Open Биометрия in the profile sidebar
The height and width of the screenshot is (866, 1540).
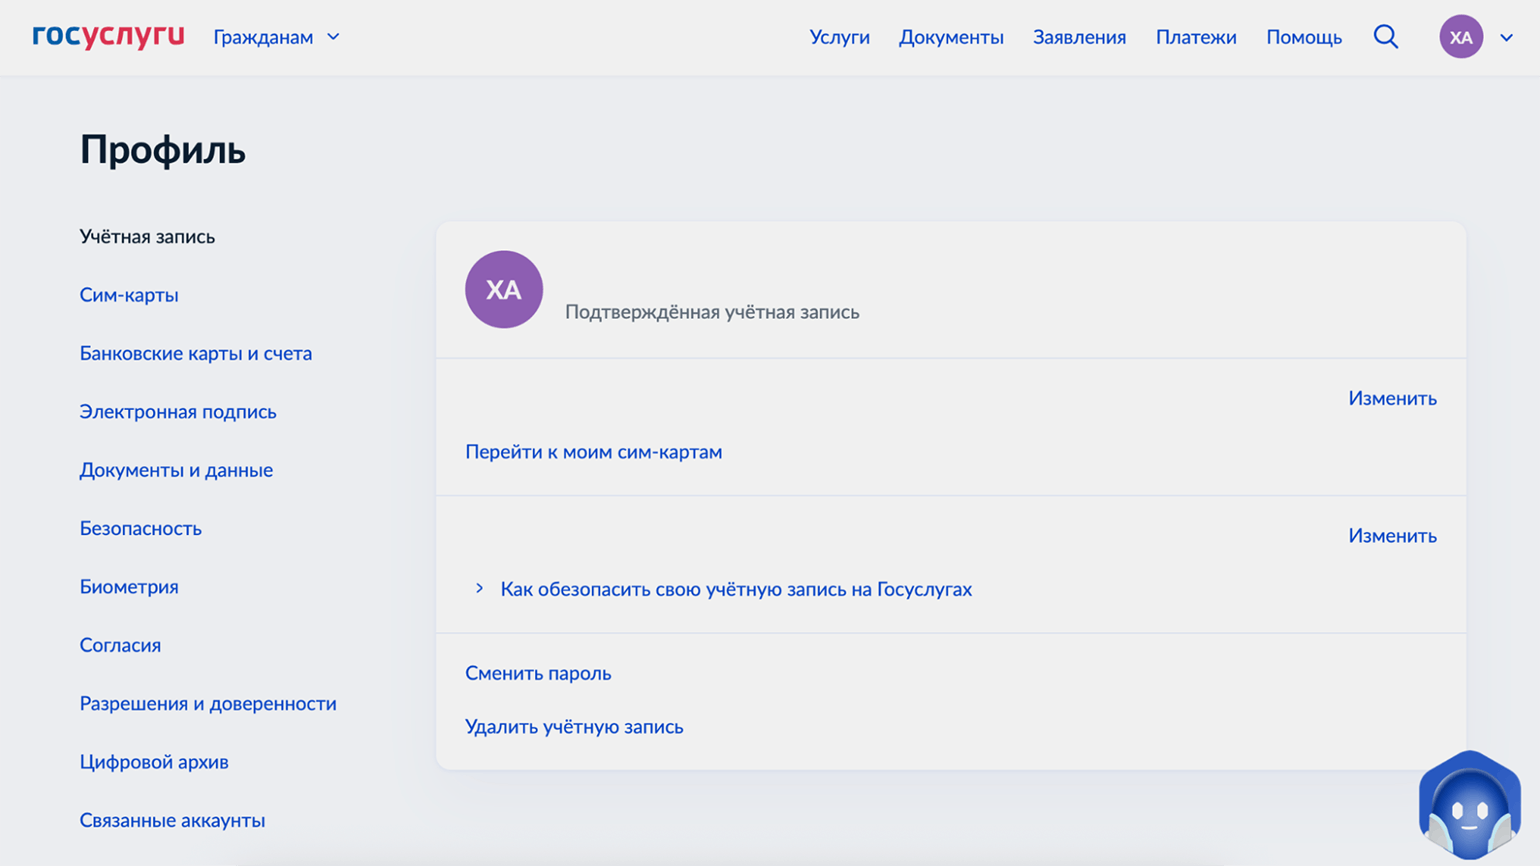click(x=129, y=587)
